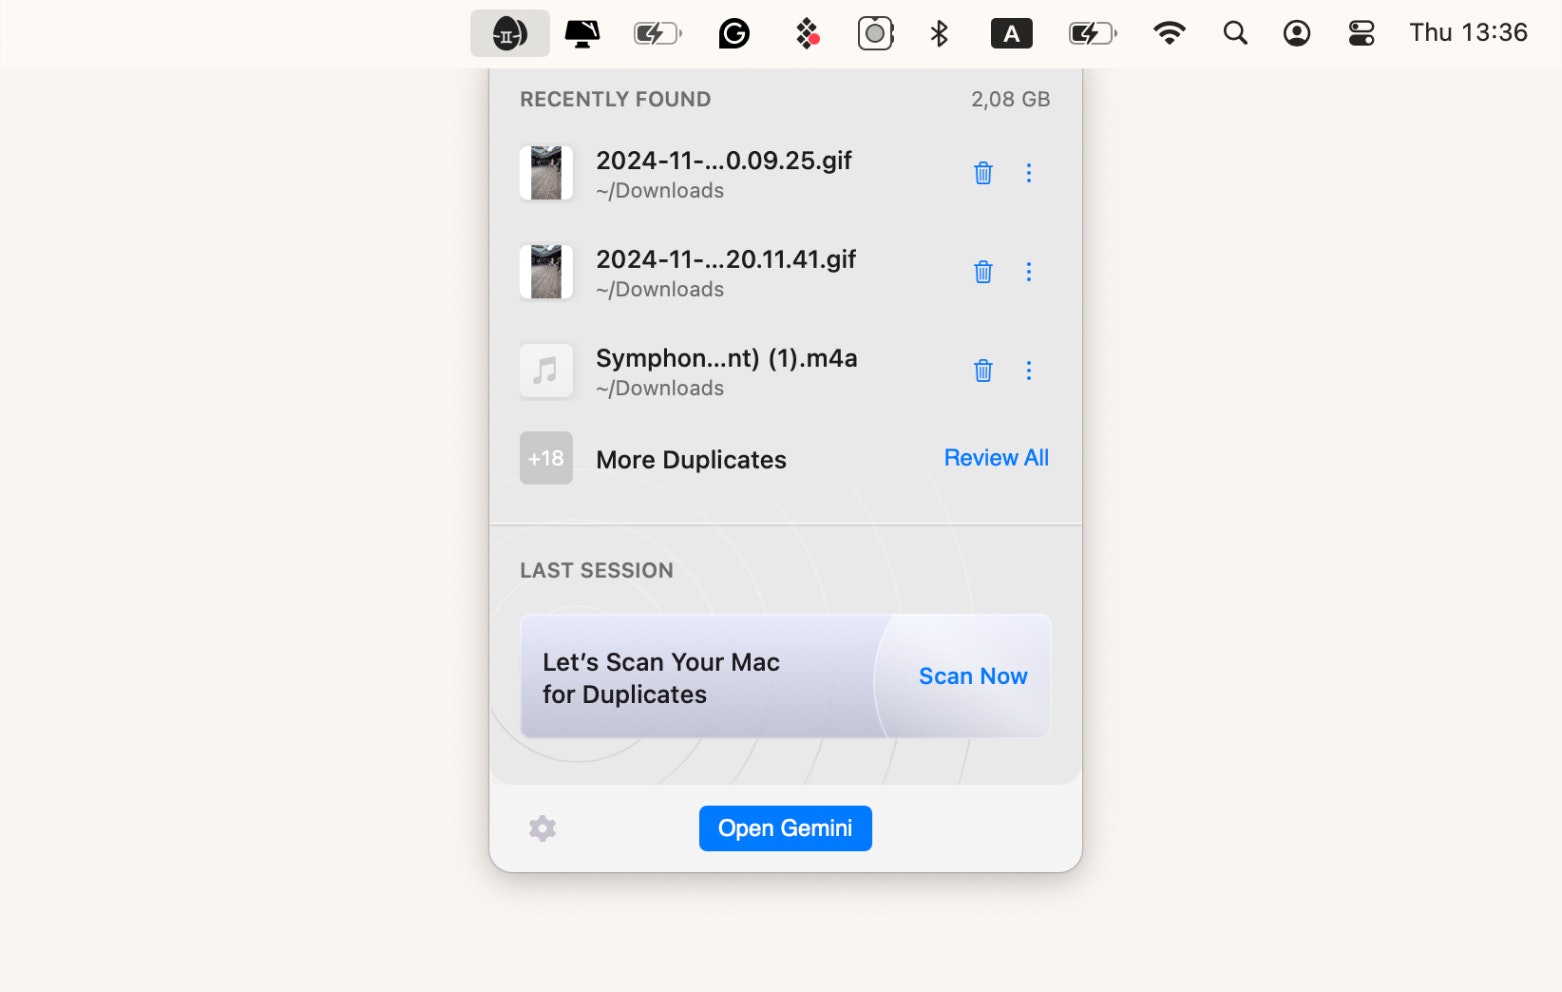
Task: Click Review All link
Action: point(996,458)
